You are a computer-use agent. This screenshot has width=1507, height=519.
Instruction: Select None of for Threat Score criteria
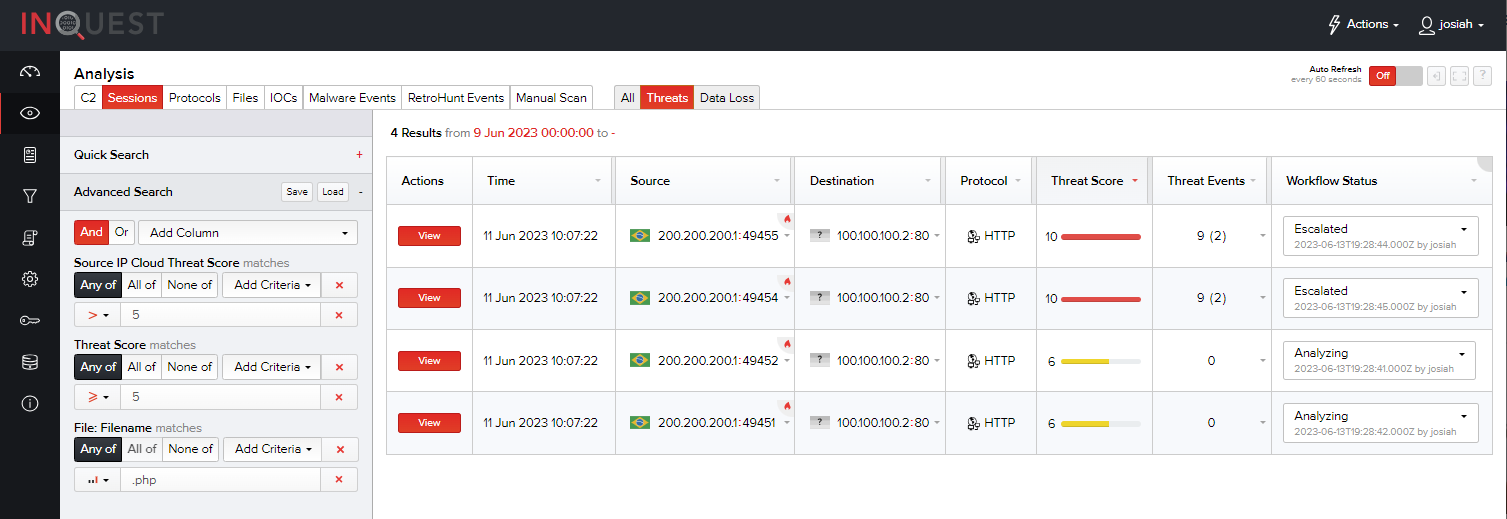[x=190, y=367]
